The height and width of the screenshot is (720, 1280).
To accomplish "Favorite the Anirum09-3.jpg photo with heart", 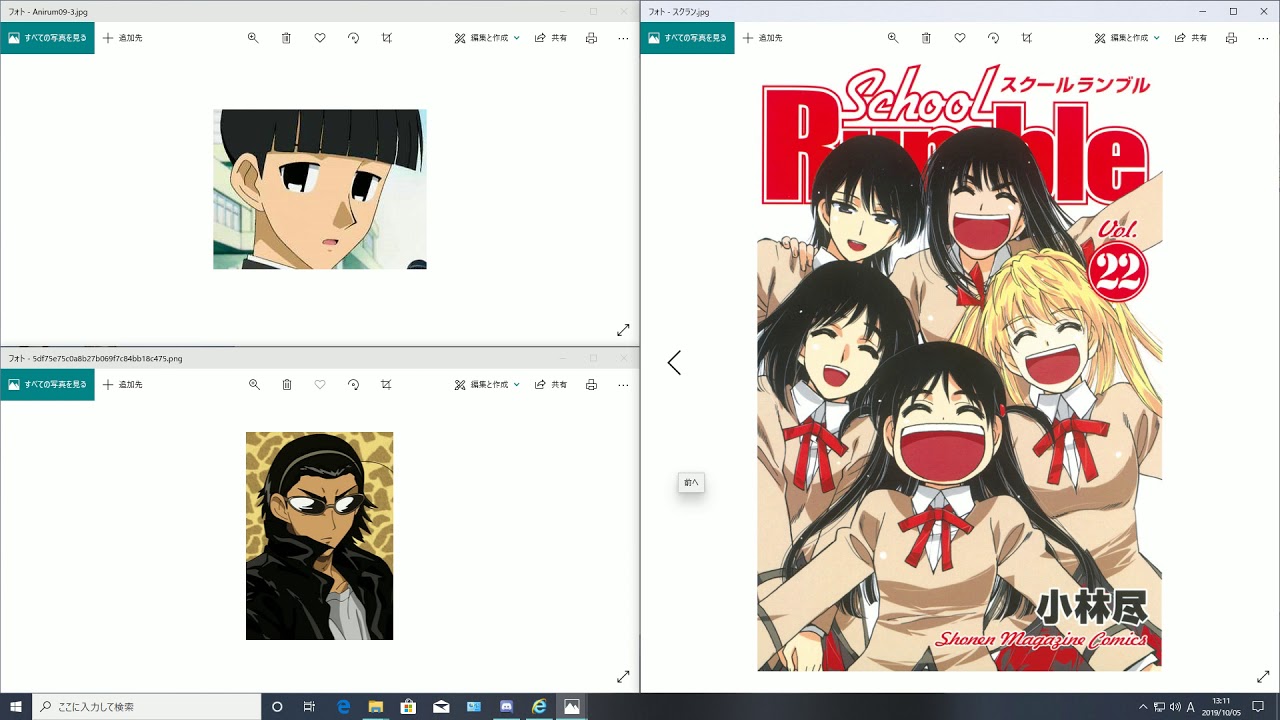I will 320,38.
